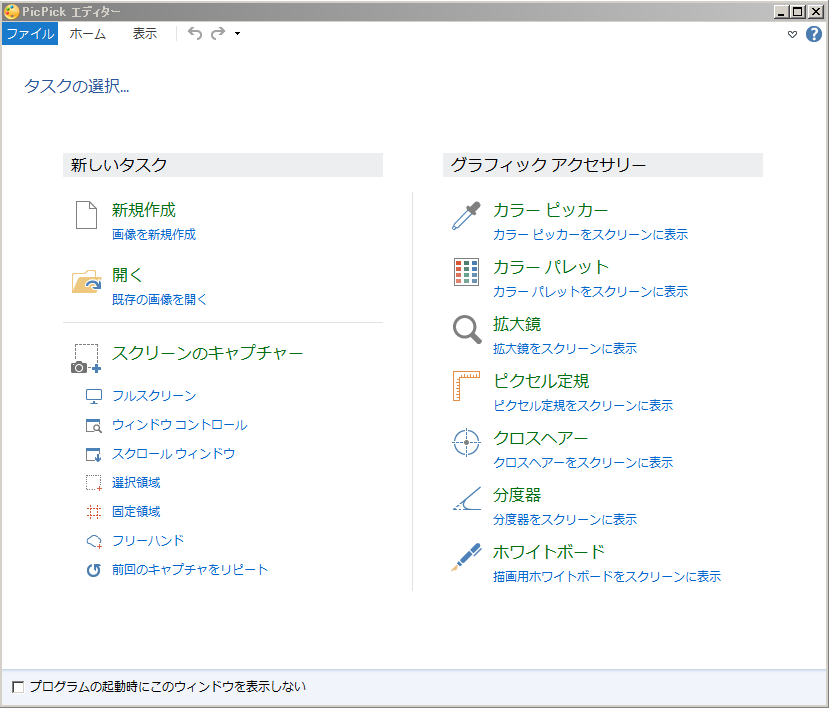The height and width of the screenshot is (708, 829).
Task: Click the dotted region icon beside 選択領域
Action: coord(94,483)
